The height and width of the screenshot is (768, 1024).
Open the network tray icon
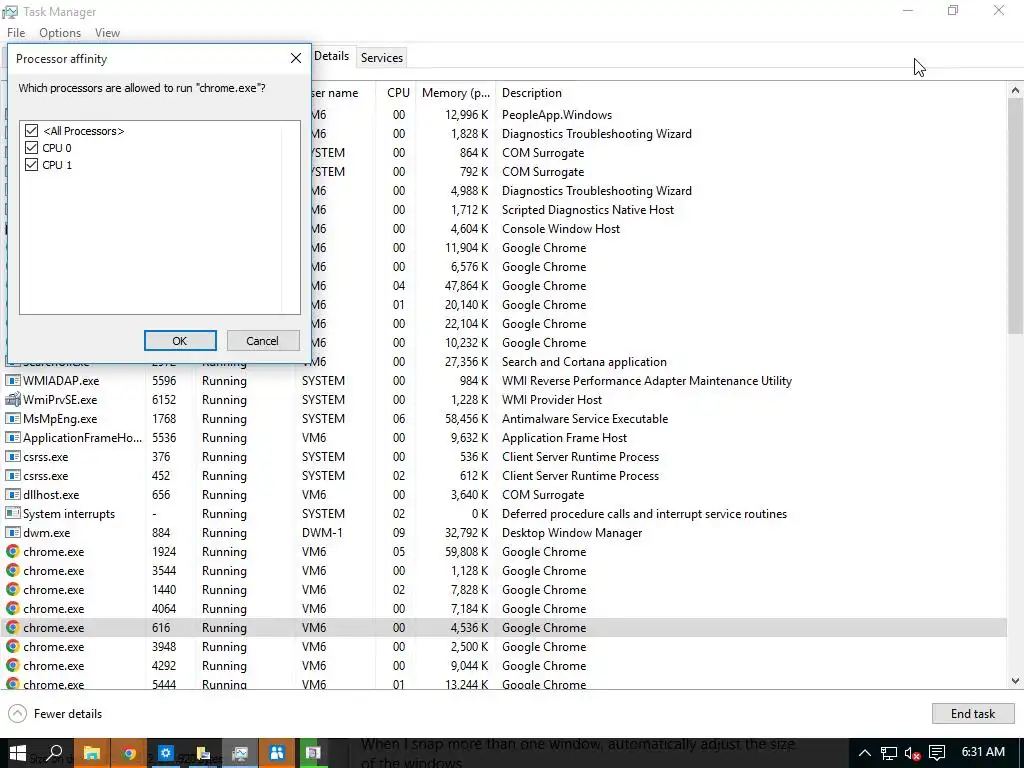click(888, 753)
